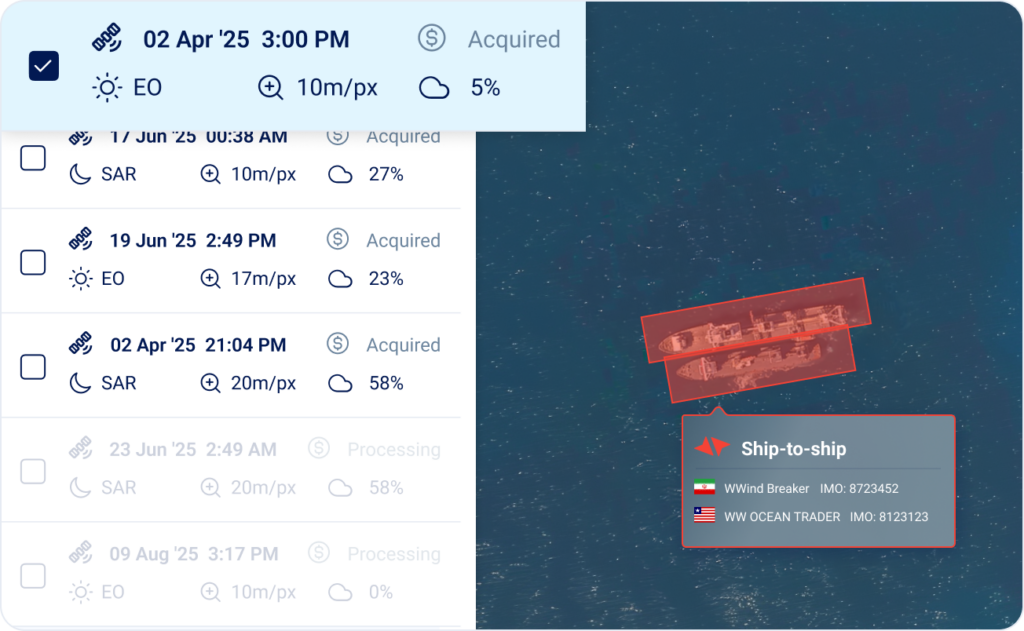This screenshot has width=1024, height=631.
Task: Click the moon SAR icon in 02 Apr 21:04 row
Action: pyautogui.click(x=80, y=383)
